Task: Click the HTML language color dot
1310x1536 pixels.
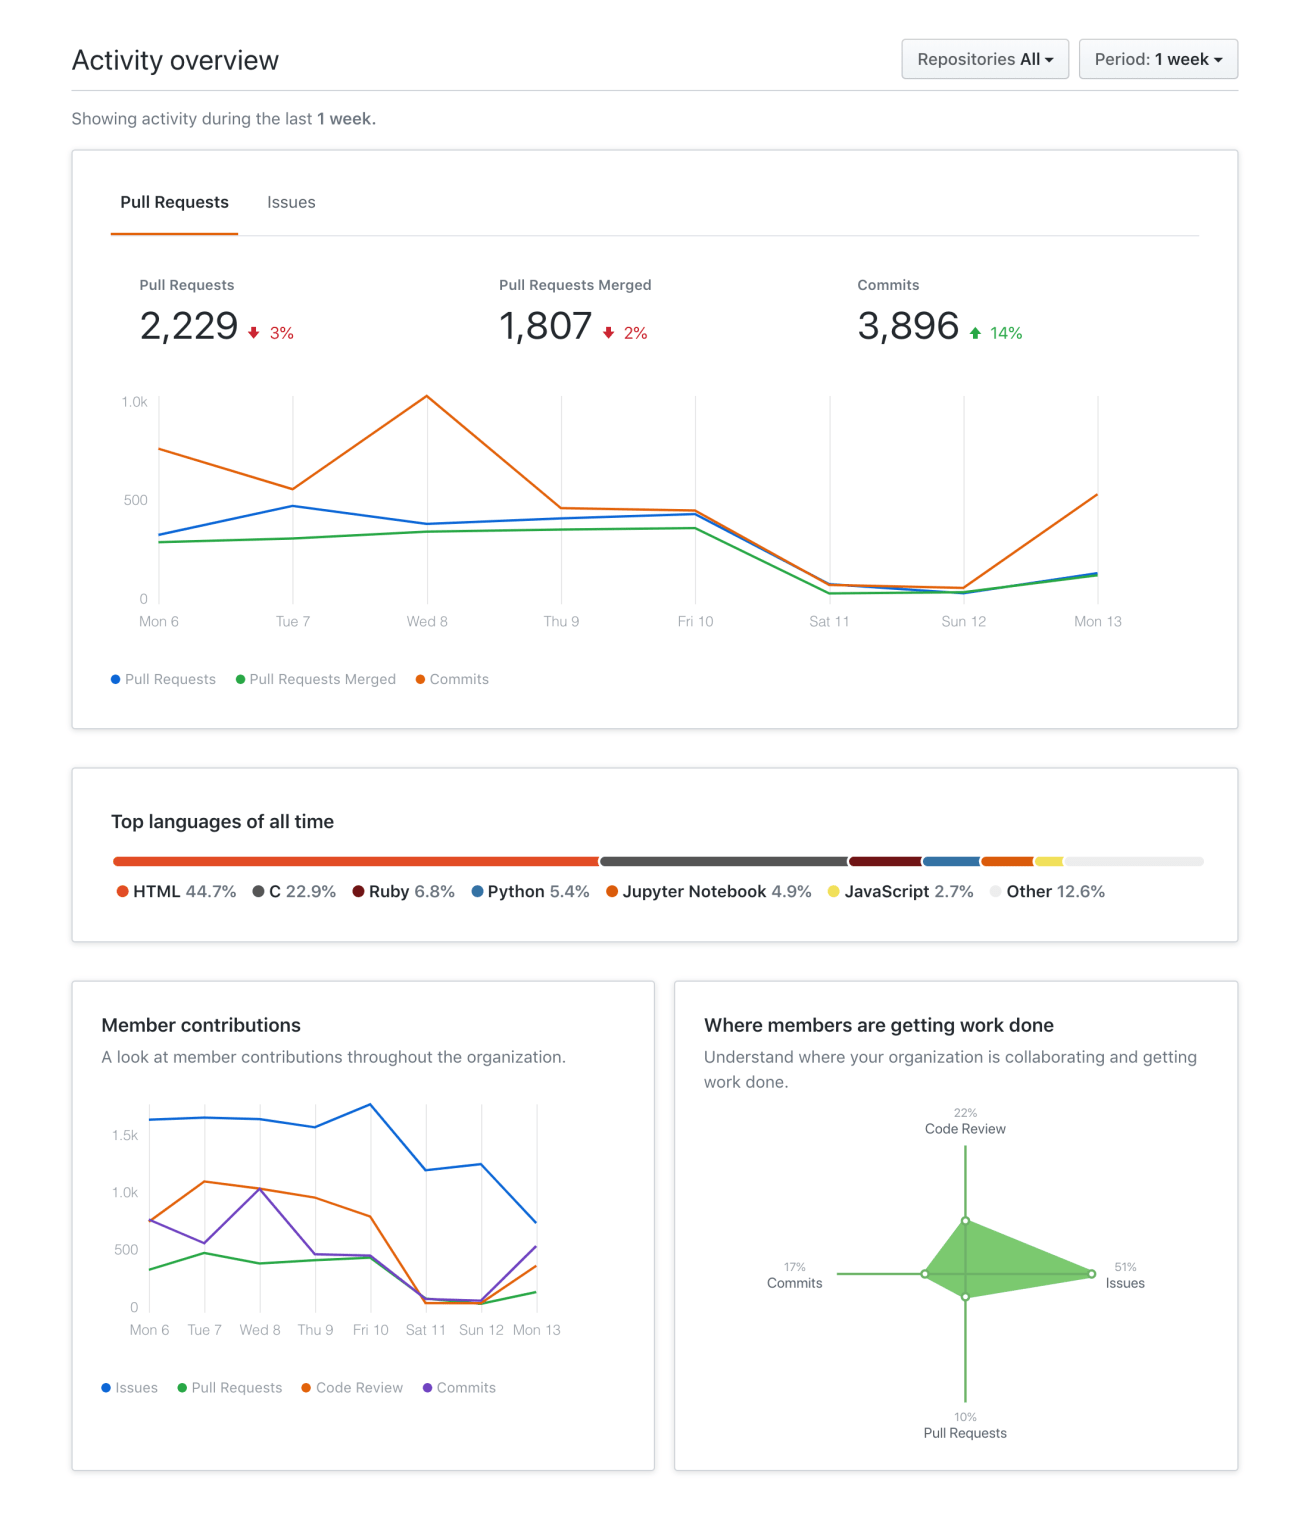Action: click(122, 891)
